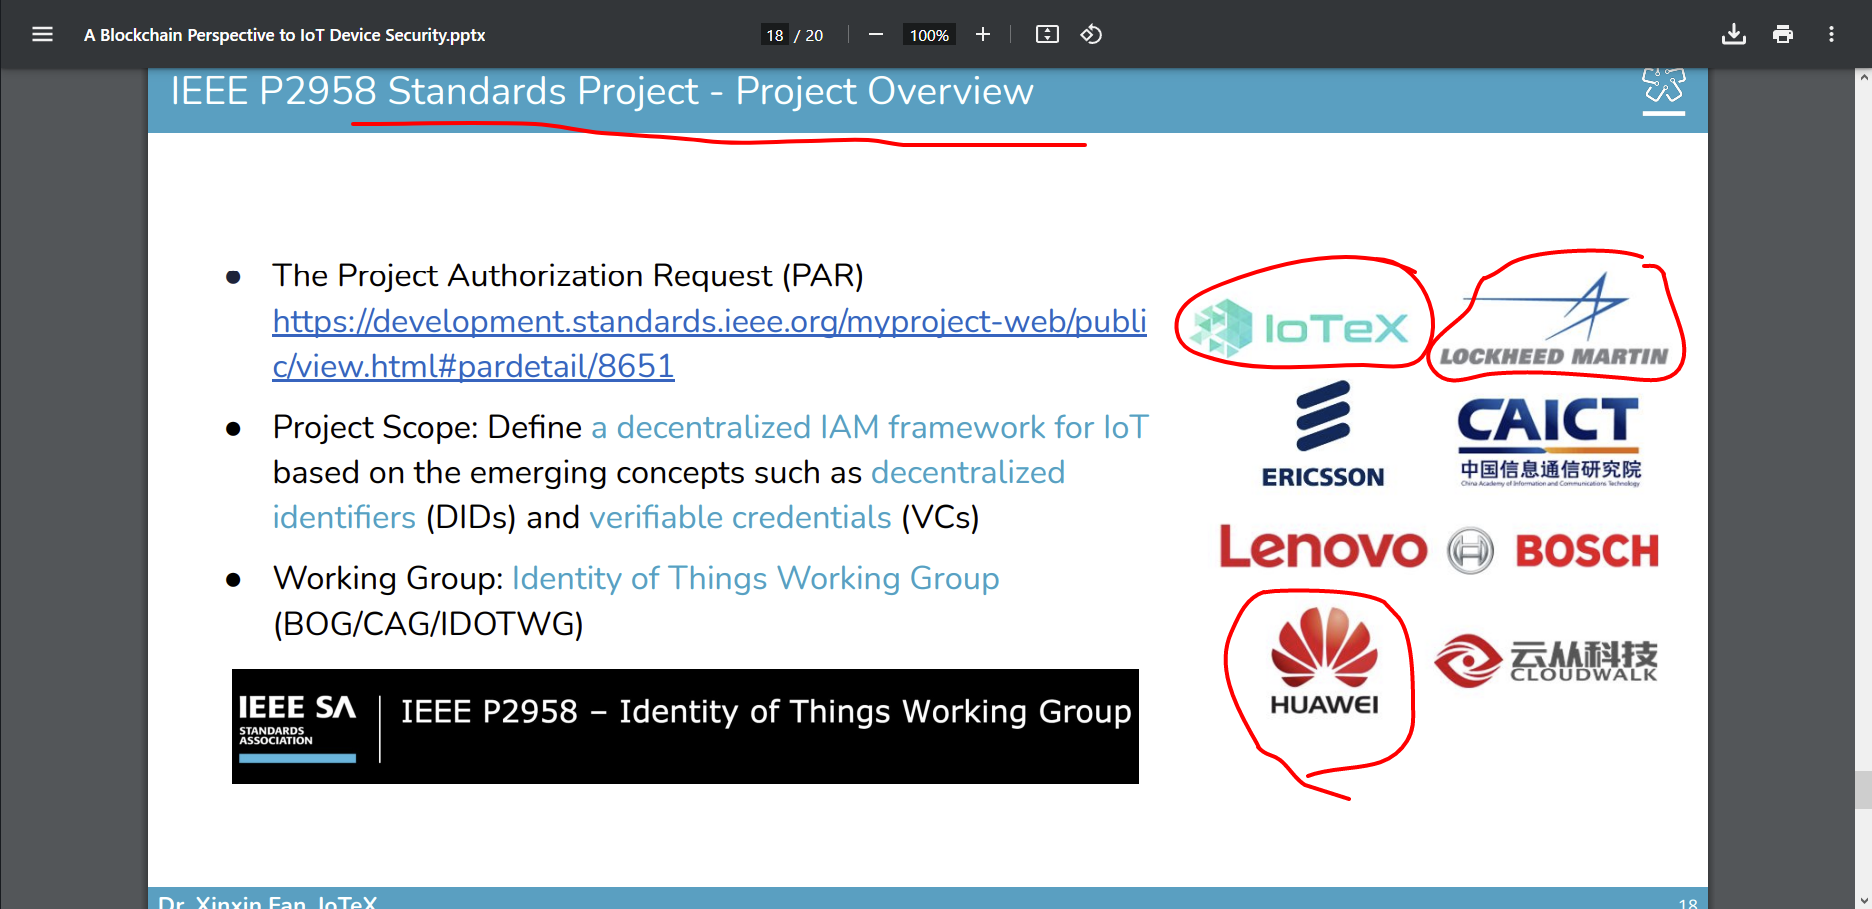Click 'Identity of Things Working Group' text
The image size is (1872, 909).
755,578
